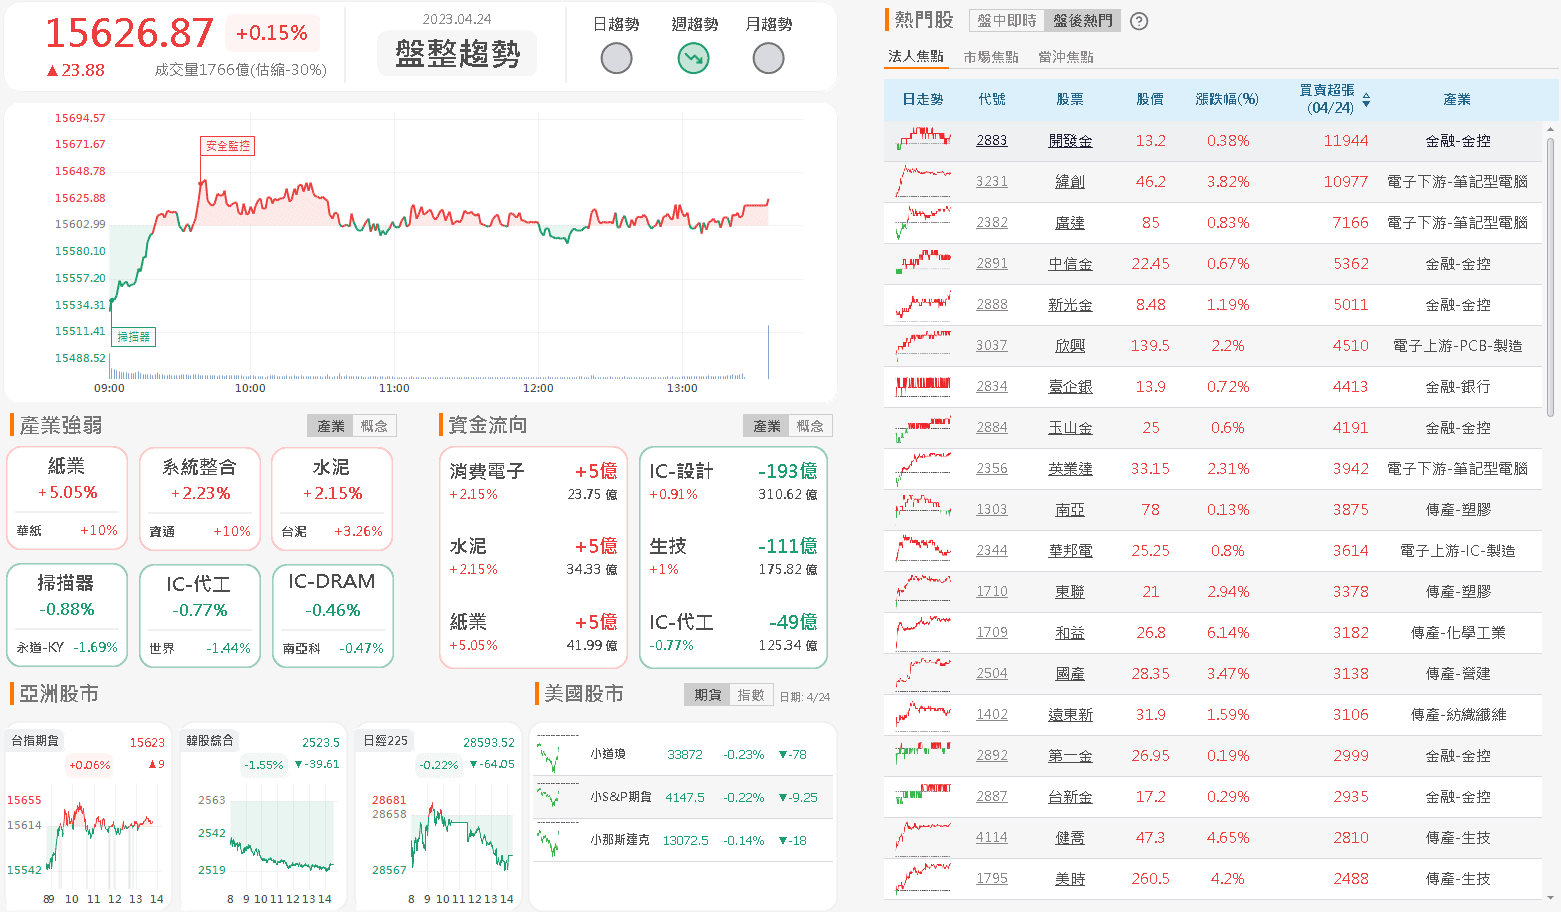The image size is (1561, 912).
Task: Open the 日經225 mini chart
Action: coord(438,816)
